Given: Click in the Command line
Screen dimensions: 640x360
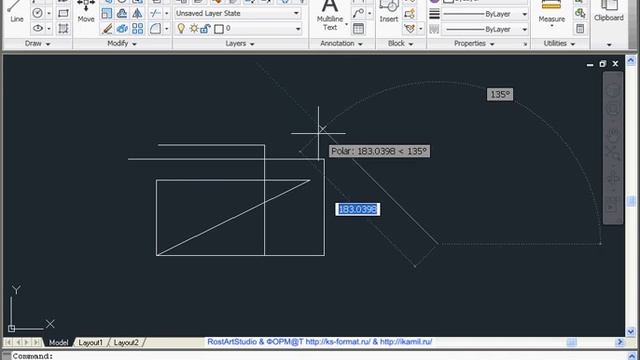Looking at the screenshot, I should click(318, 356).
